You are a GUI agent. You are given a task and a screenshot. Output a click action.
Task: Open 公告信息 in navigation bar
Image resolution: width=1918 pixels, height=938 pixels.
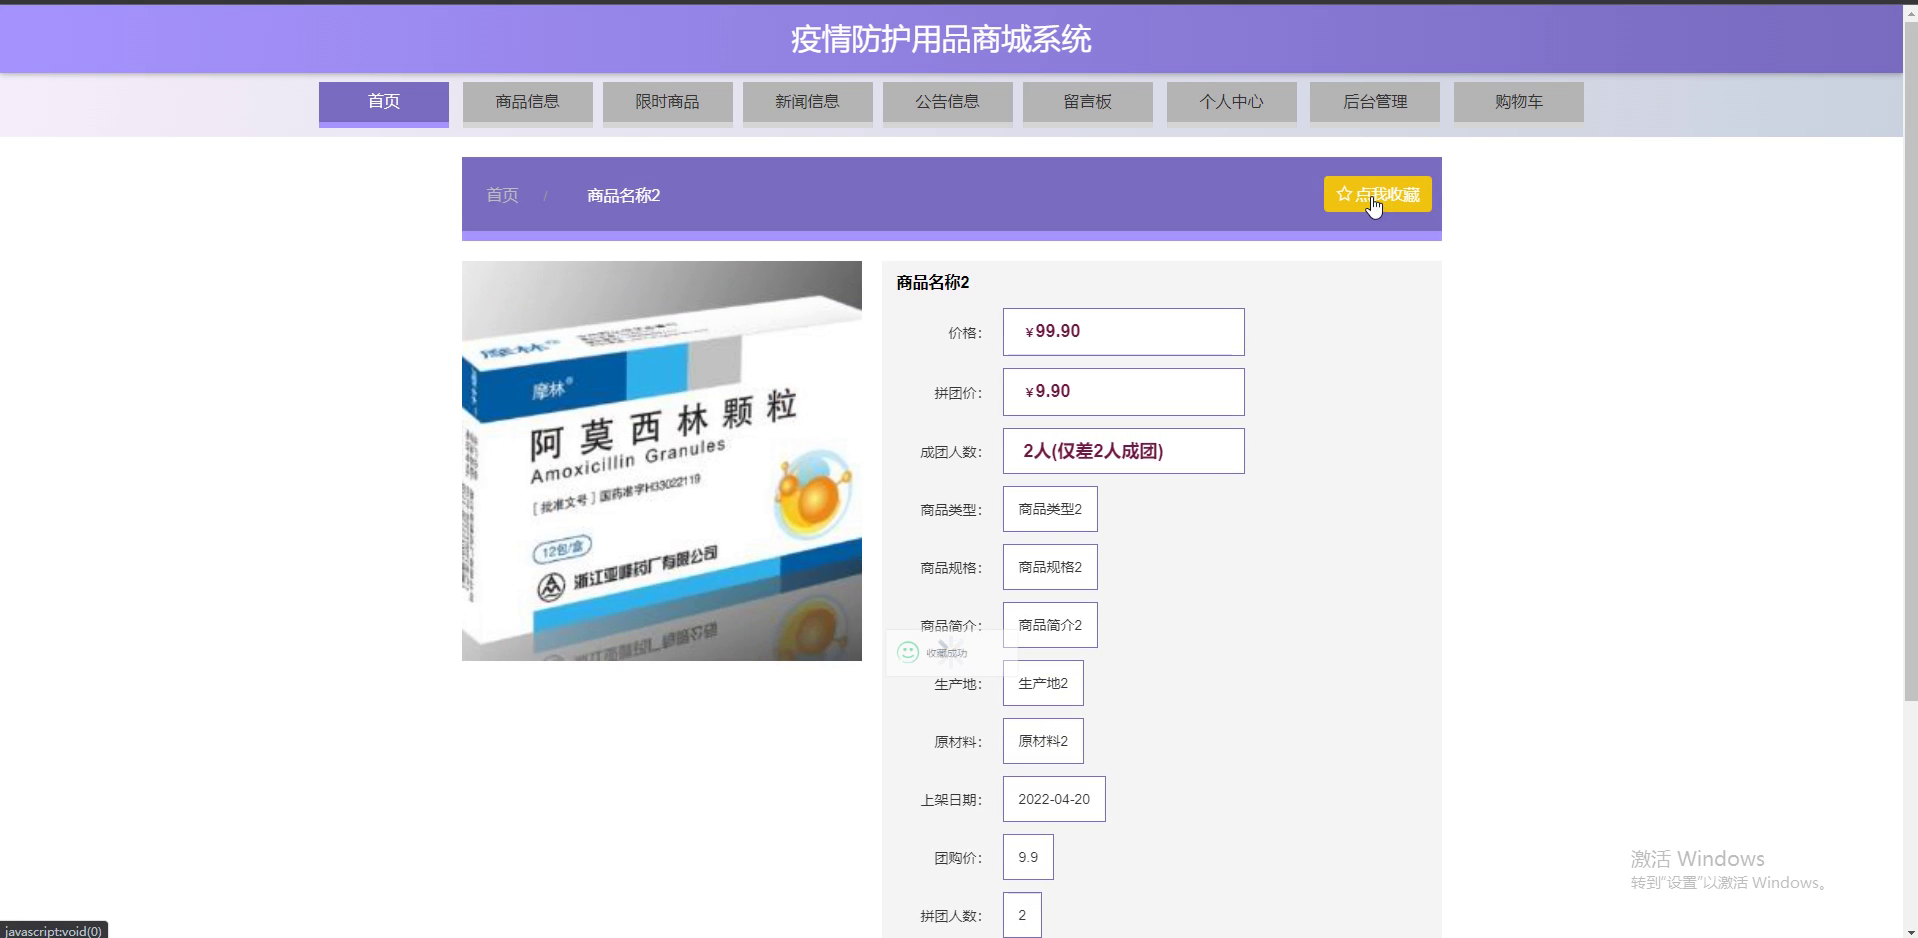tap(948, 102)
